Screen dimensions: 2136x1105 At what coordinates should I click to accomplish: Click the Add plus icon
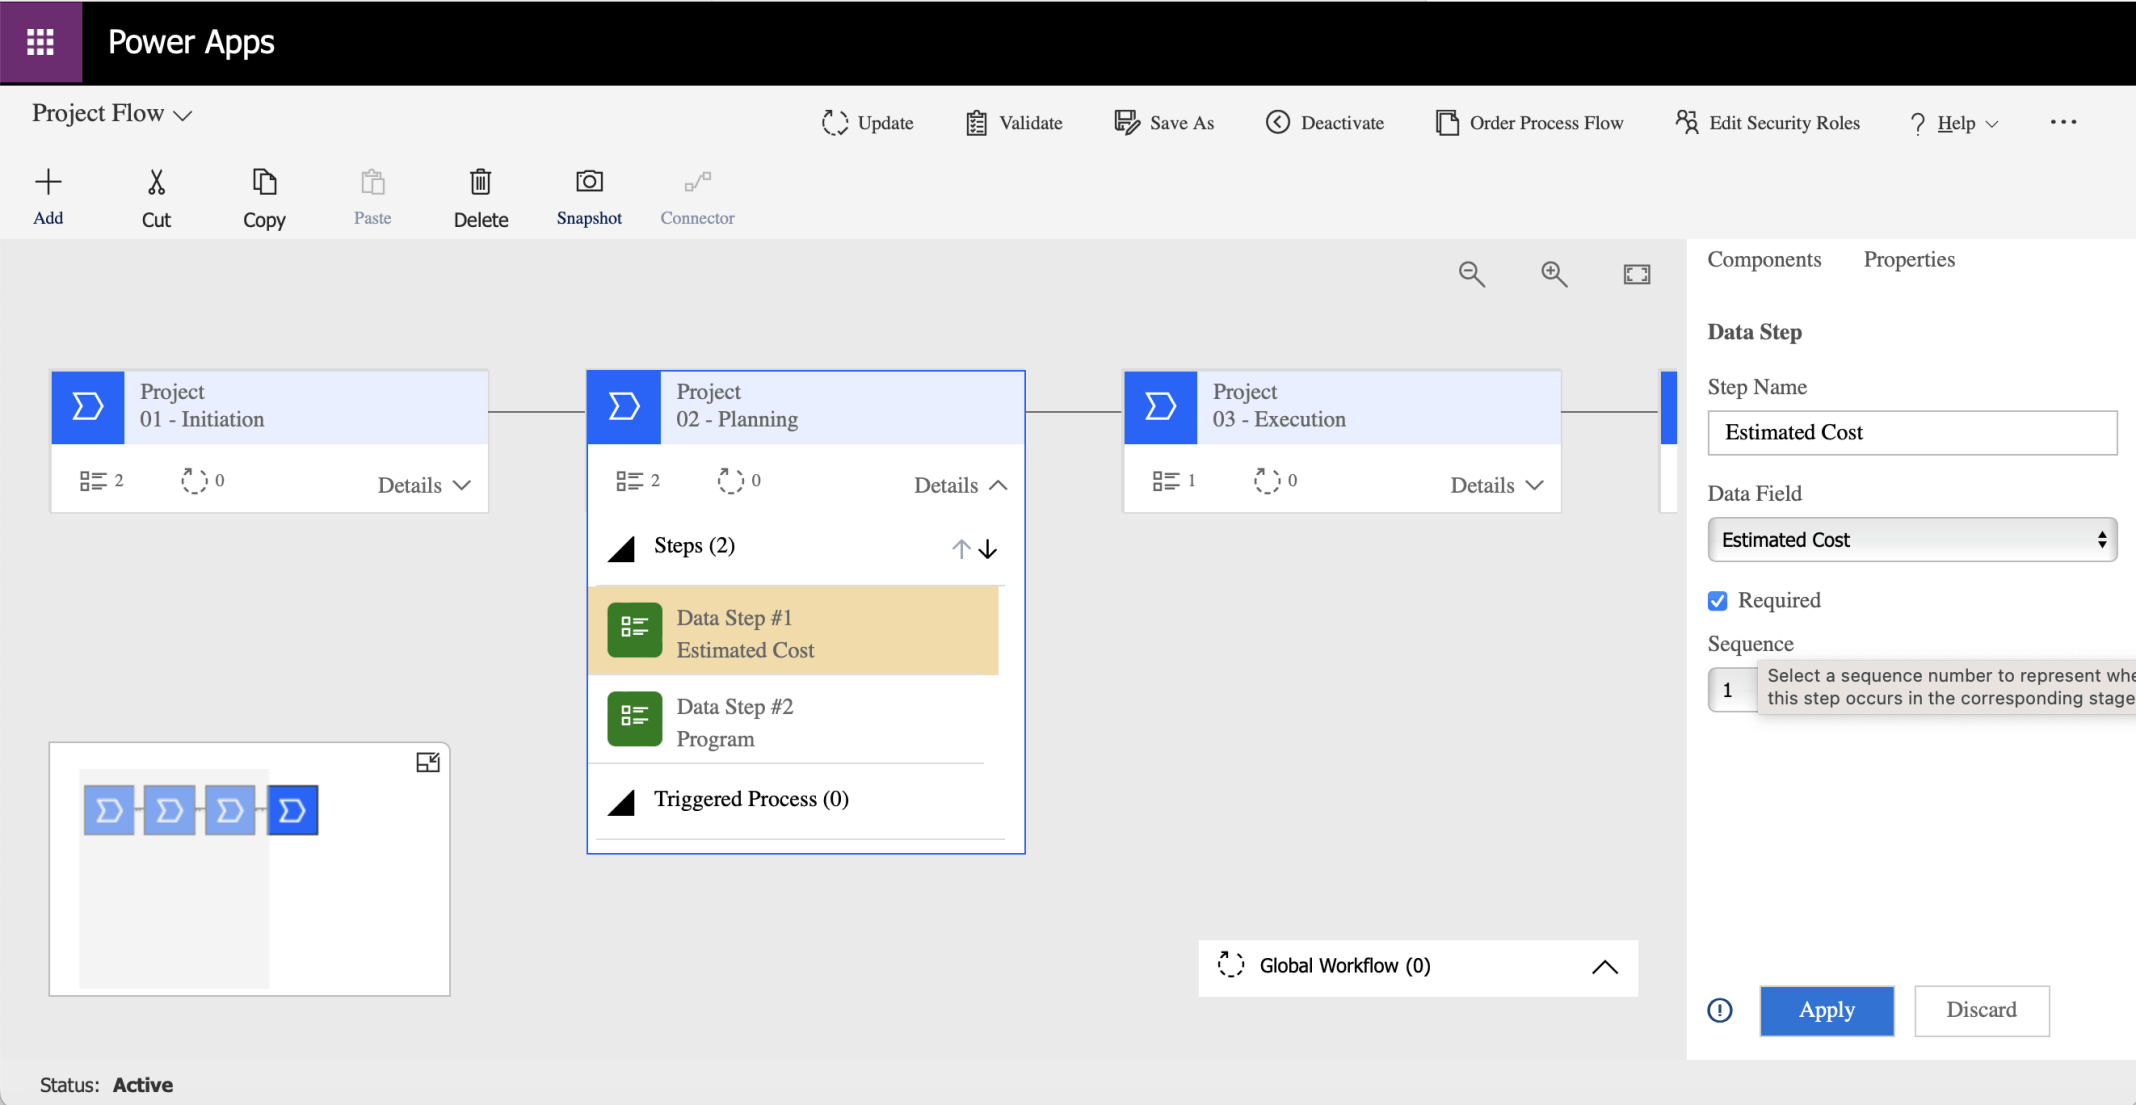click(x=48, y=182)
